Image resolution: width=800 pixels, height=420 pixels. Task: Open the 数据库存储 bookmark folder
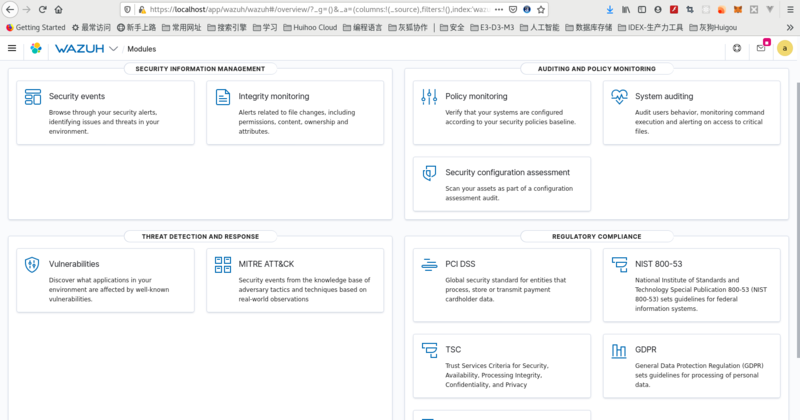coord(589,28)
